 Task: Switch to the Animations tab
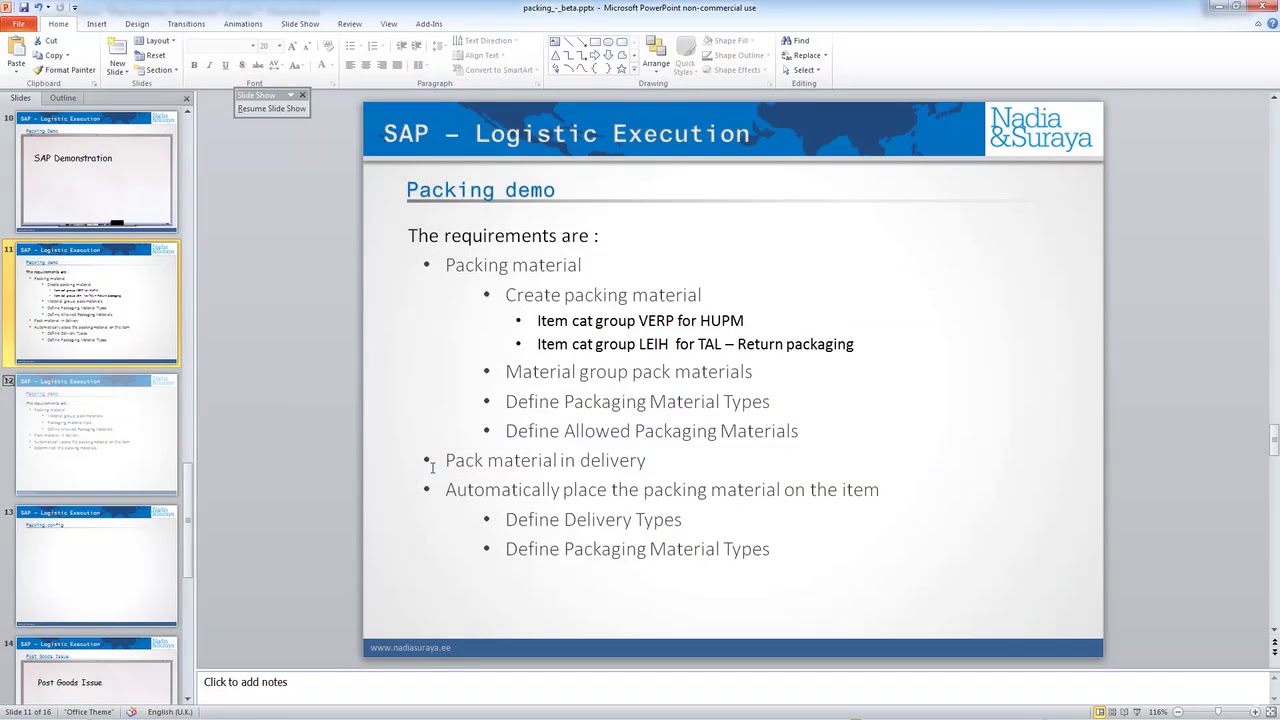243,24
